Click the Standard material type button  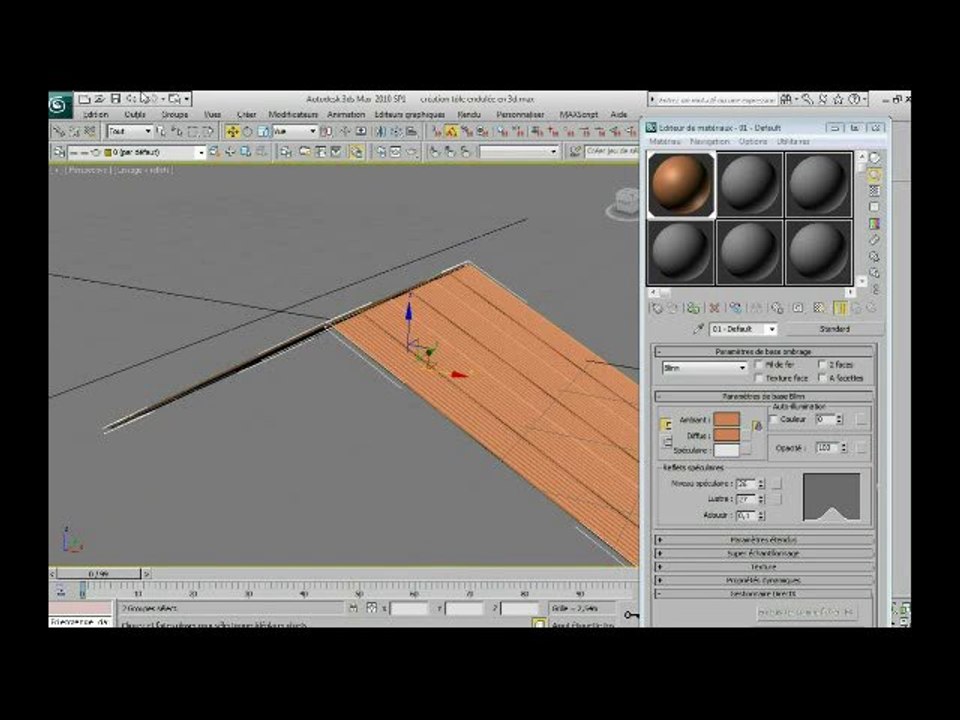(834, 329)
